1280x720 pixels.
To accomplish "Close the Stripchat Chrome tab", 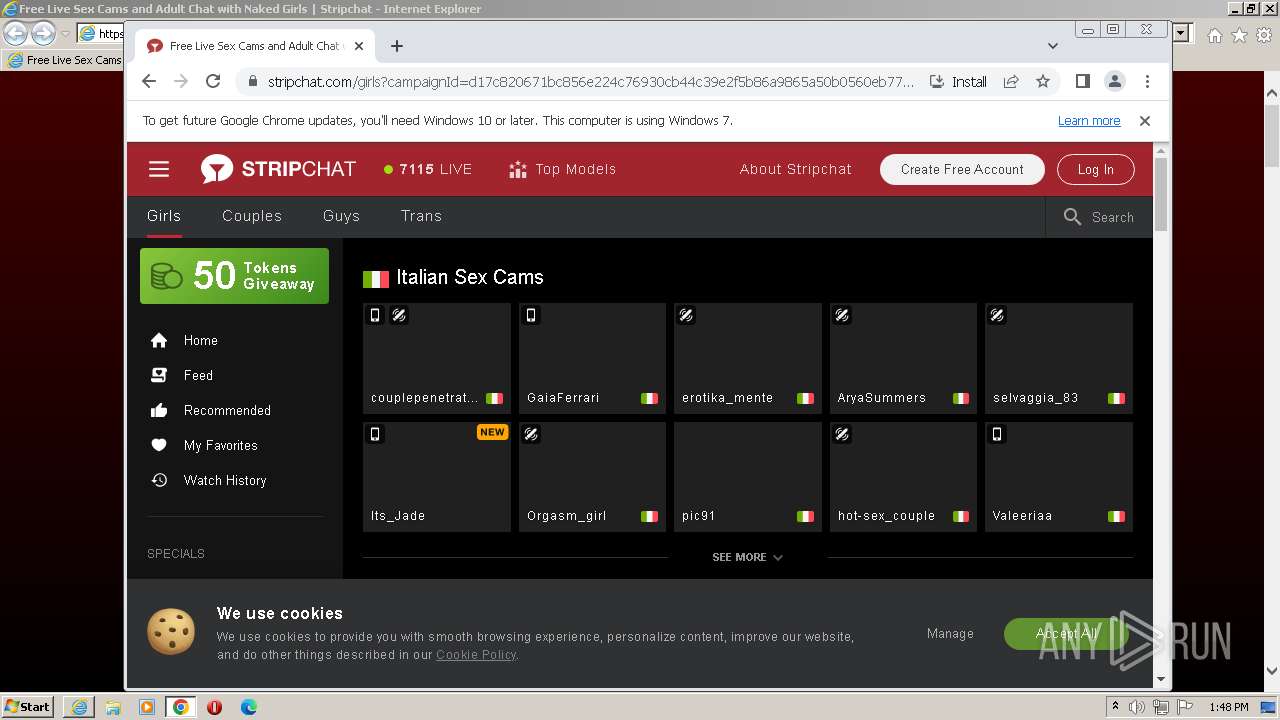I will (359, 46).
